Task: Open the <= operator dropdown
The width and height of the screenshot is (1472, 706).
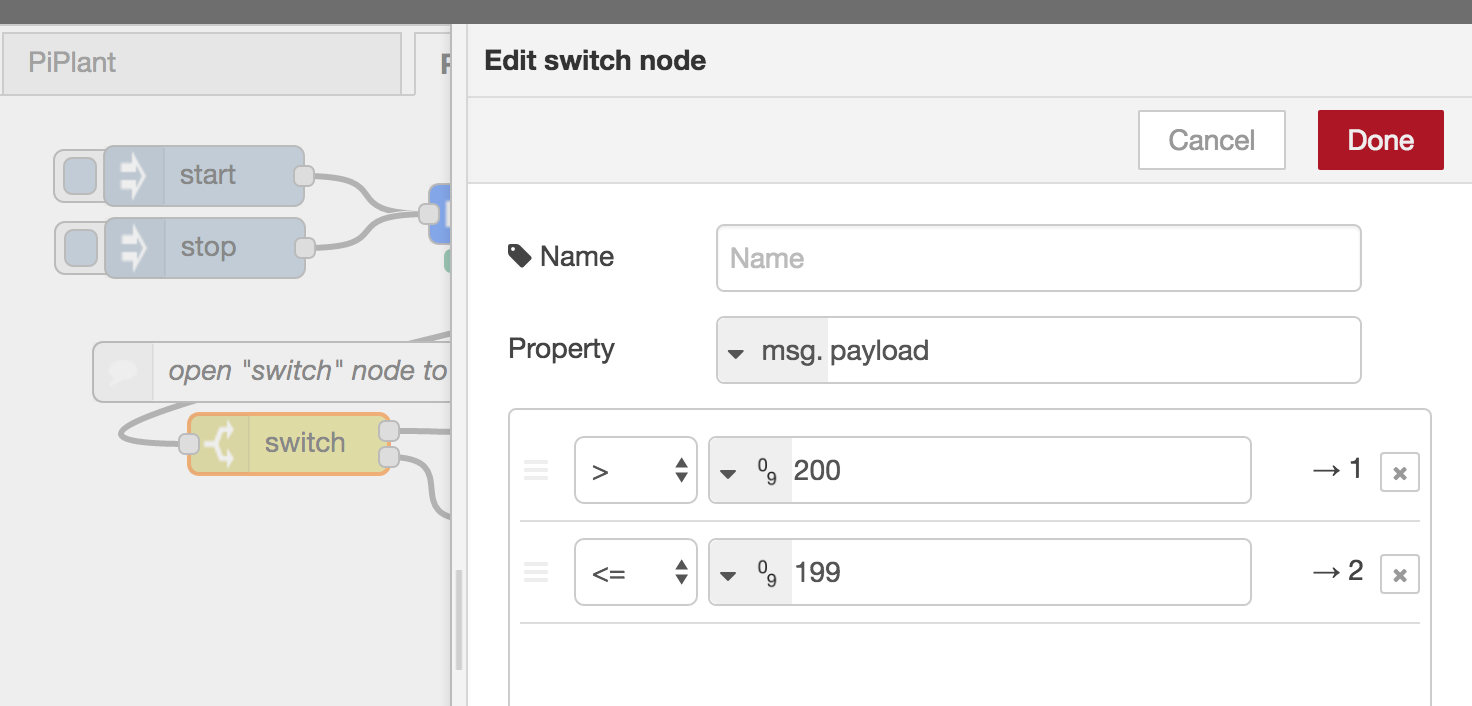Action: pyautogui.click(x=636, y=572)
